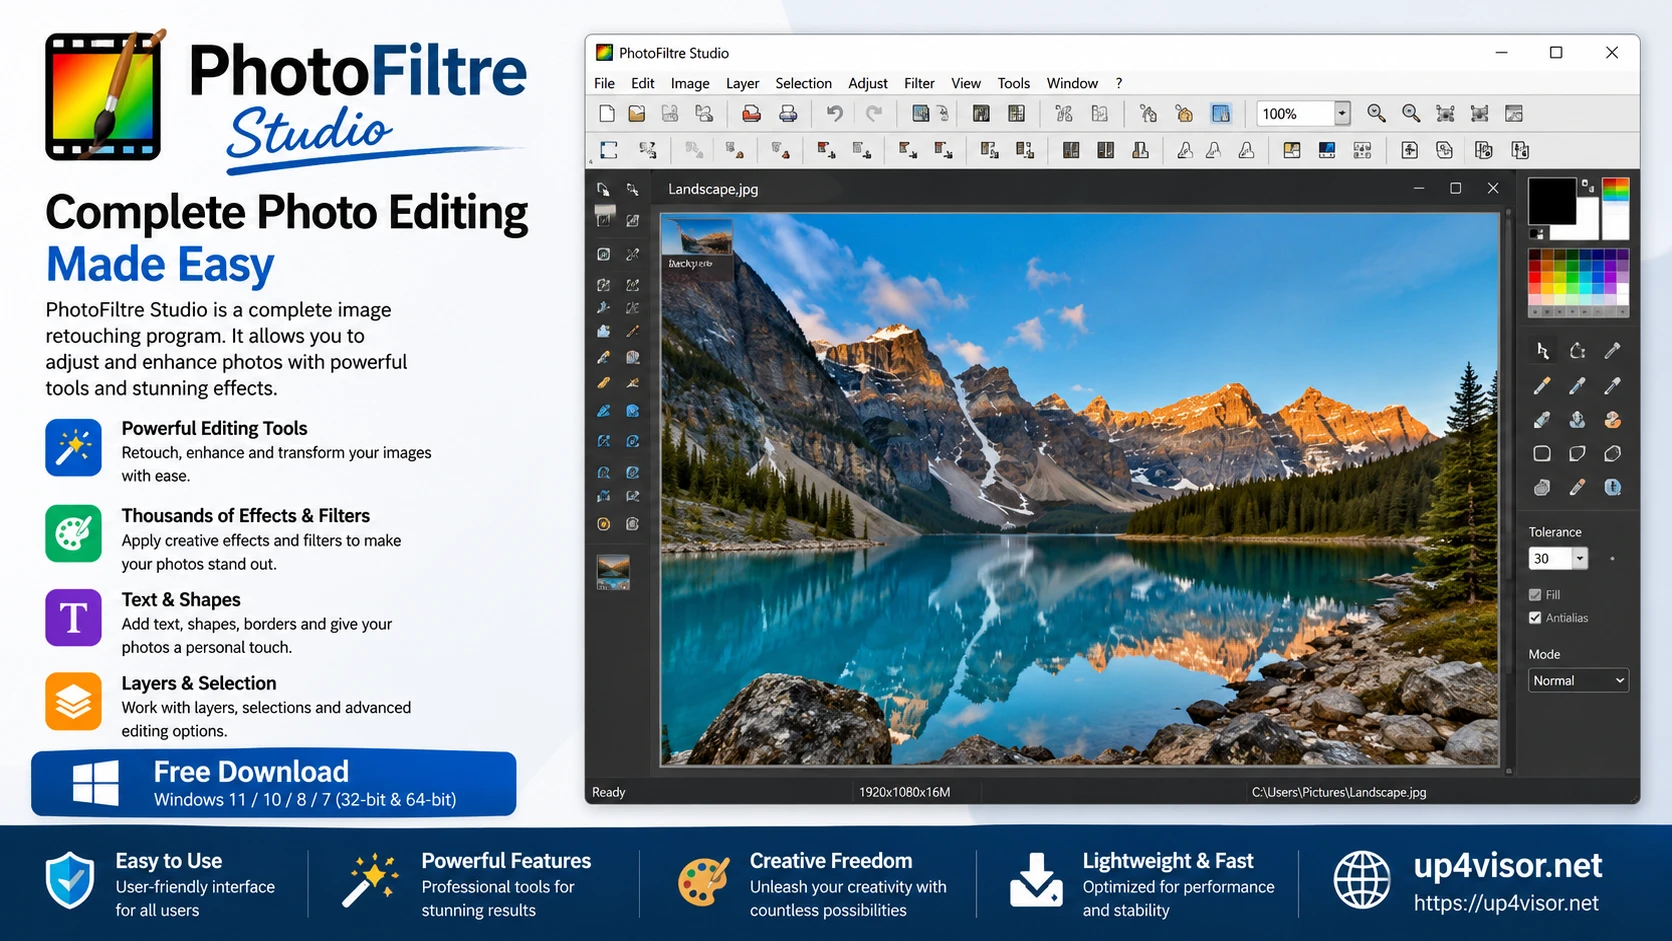Click the green Effects & Filters palette icon
This screenshot has width=1672, height=941.
click(x=73, y=533)
